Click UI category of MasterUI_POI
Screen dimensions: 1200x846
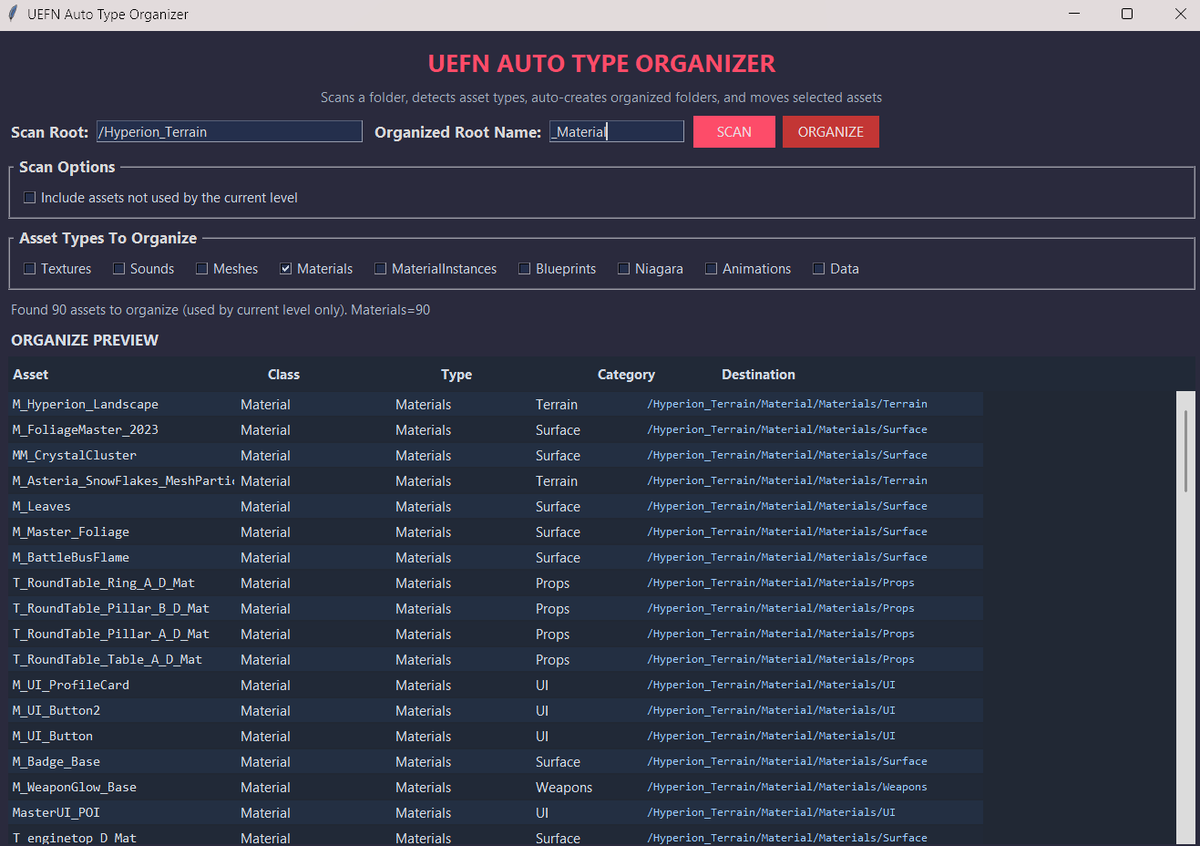click(x=542, y=813)
